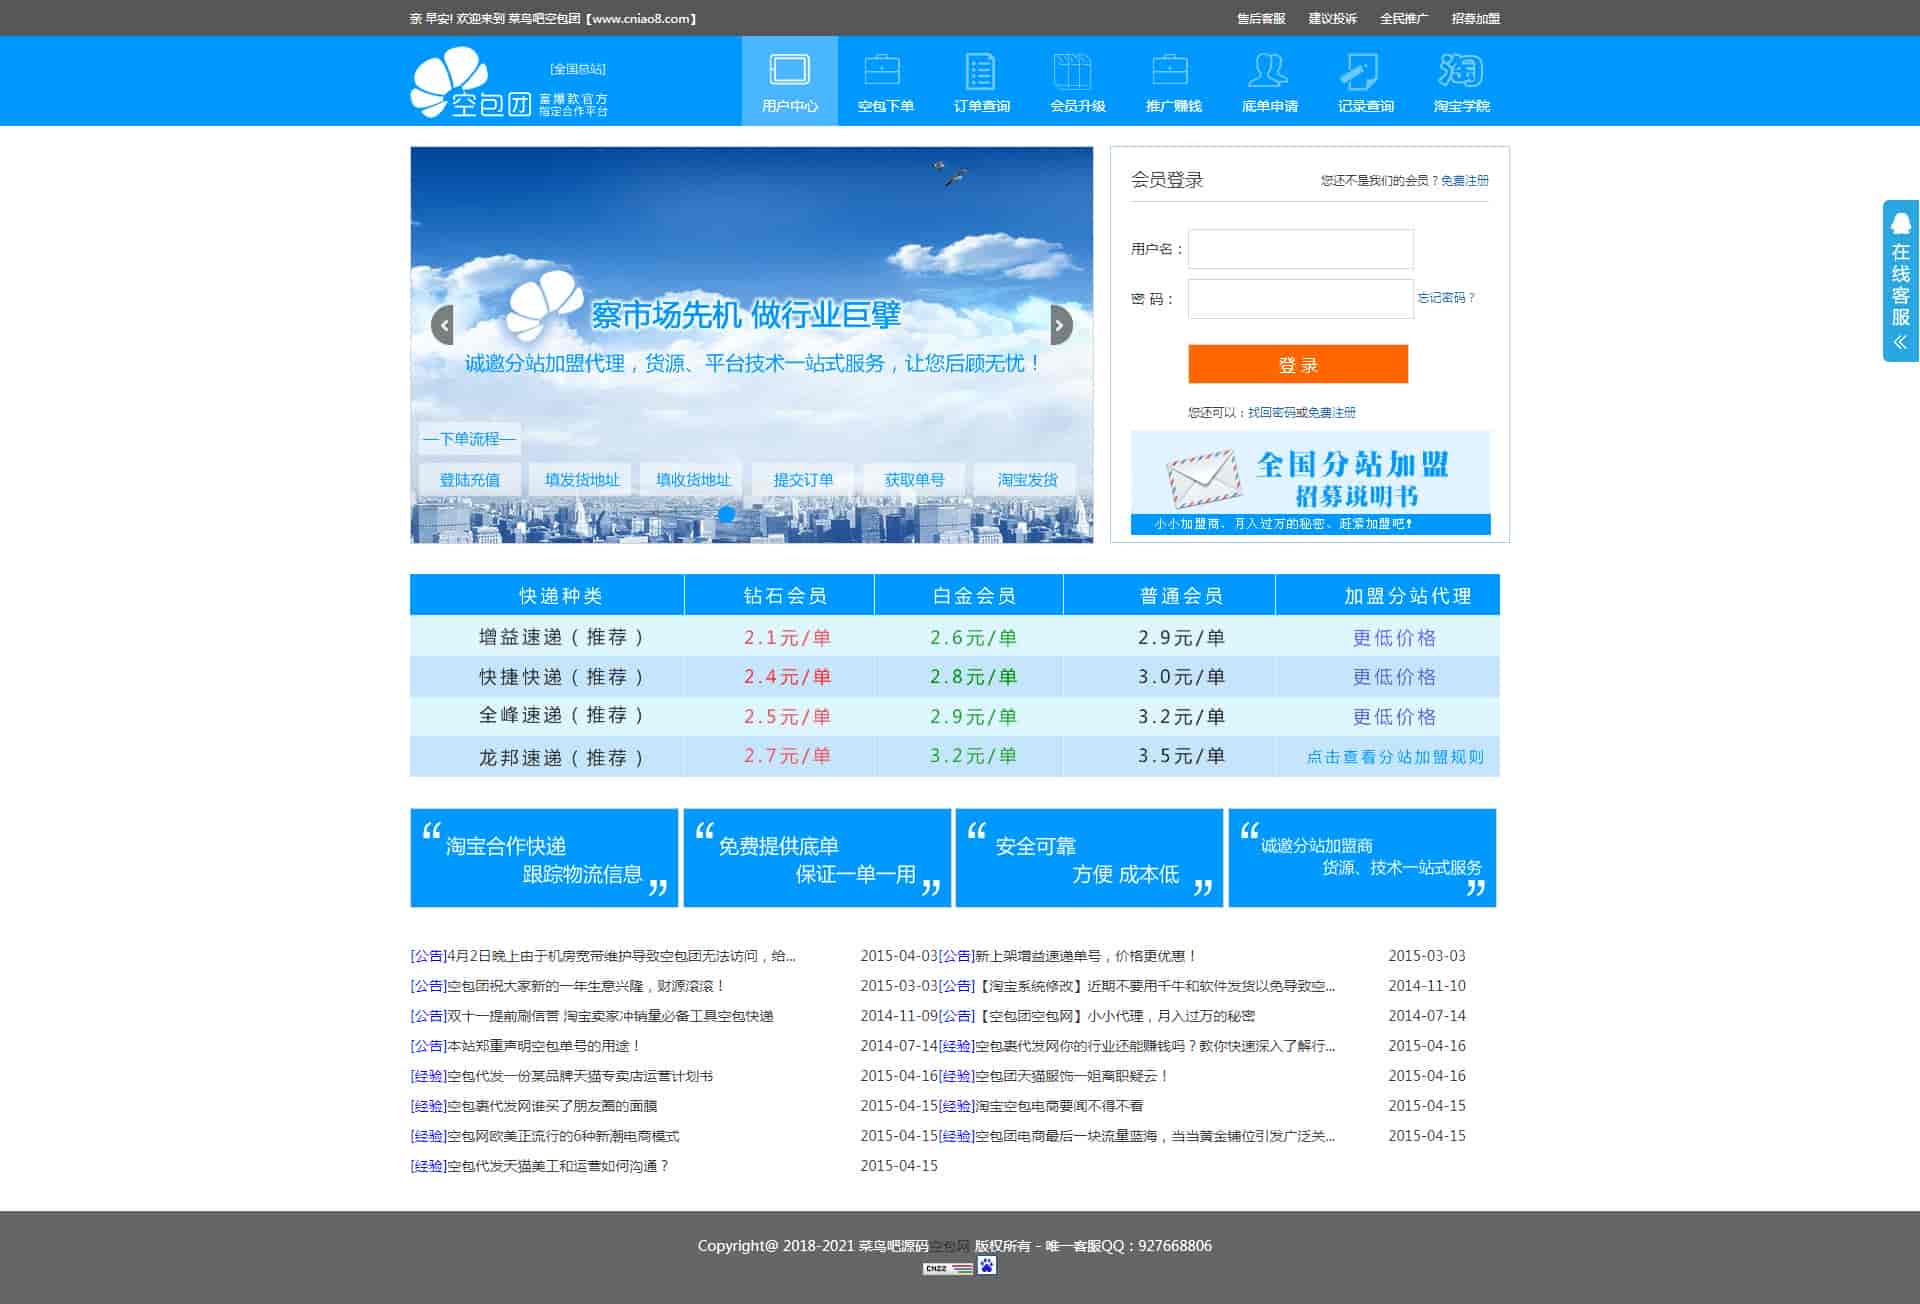Click the blue carousel indicator dot
Viewport: 1920px width, 1304px height.
727,514
